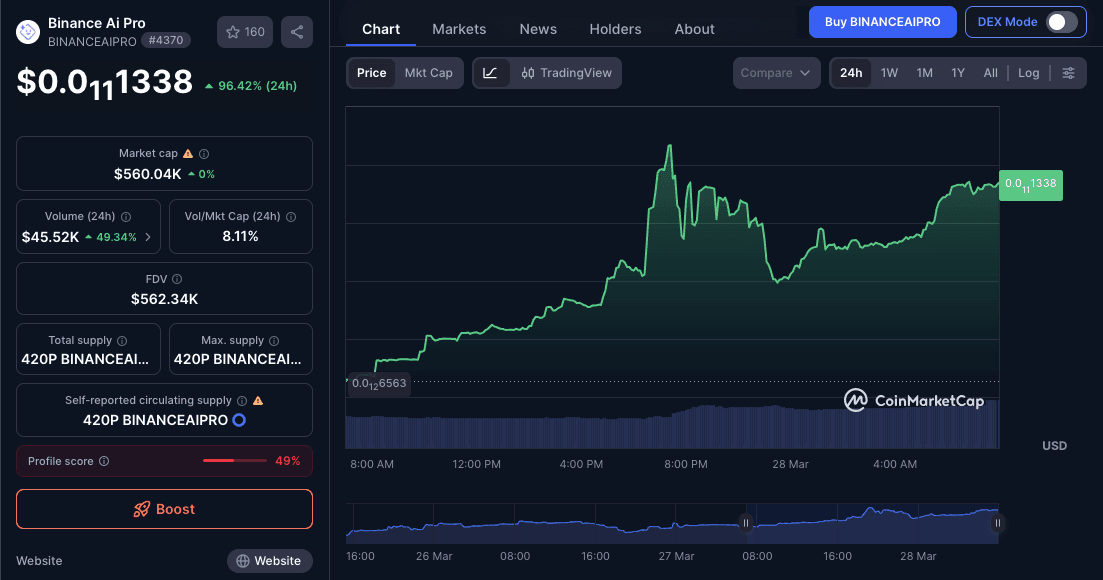Open the USD currency selector

click(x=1054, y=445)
